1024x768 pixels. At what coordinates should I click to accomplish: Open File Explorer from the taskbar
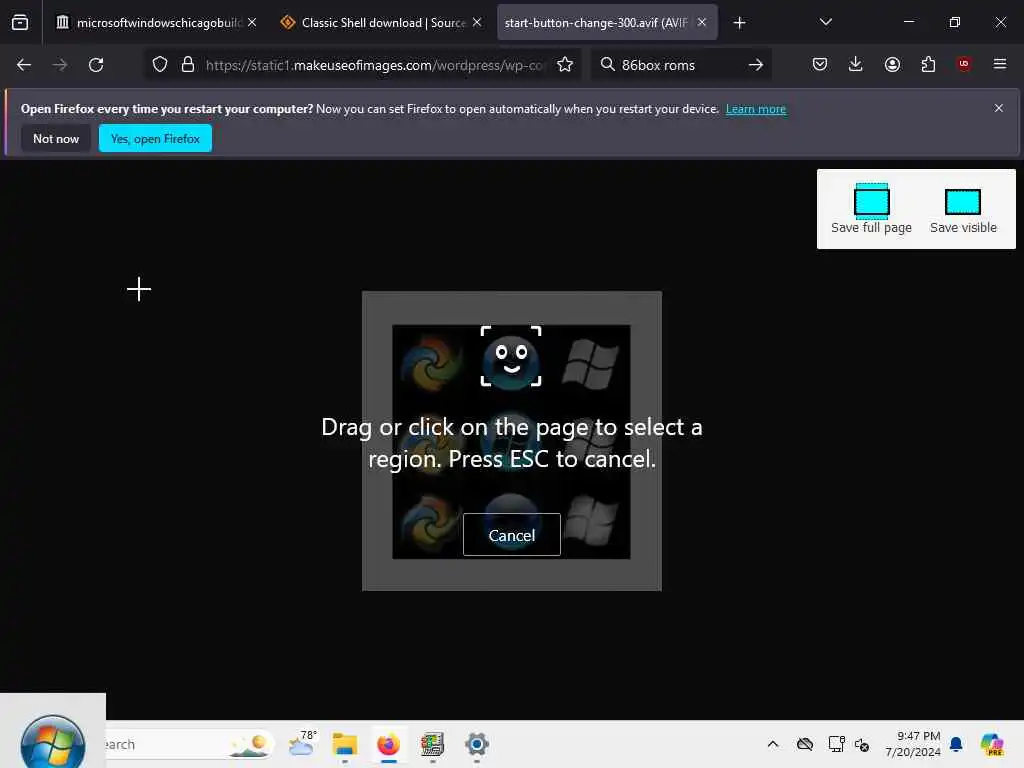click(x=344, y=744)
